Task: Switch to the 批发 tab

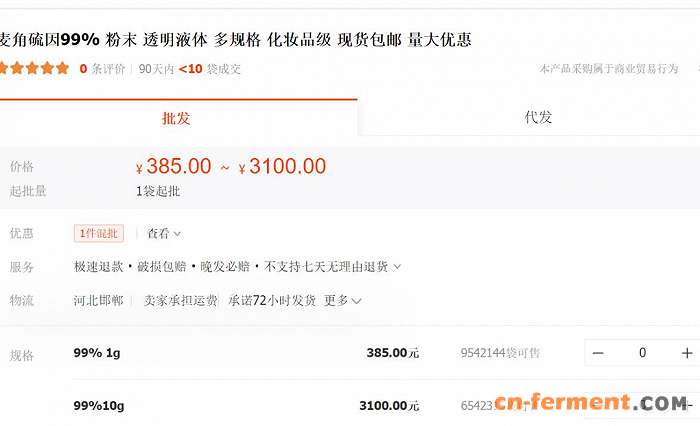Action: (x=176, y=118)
